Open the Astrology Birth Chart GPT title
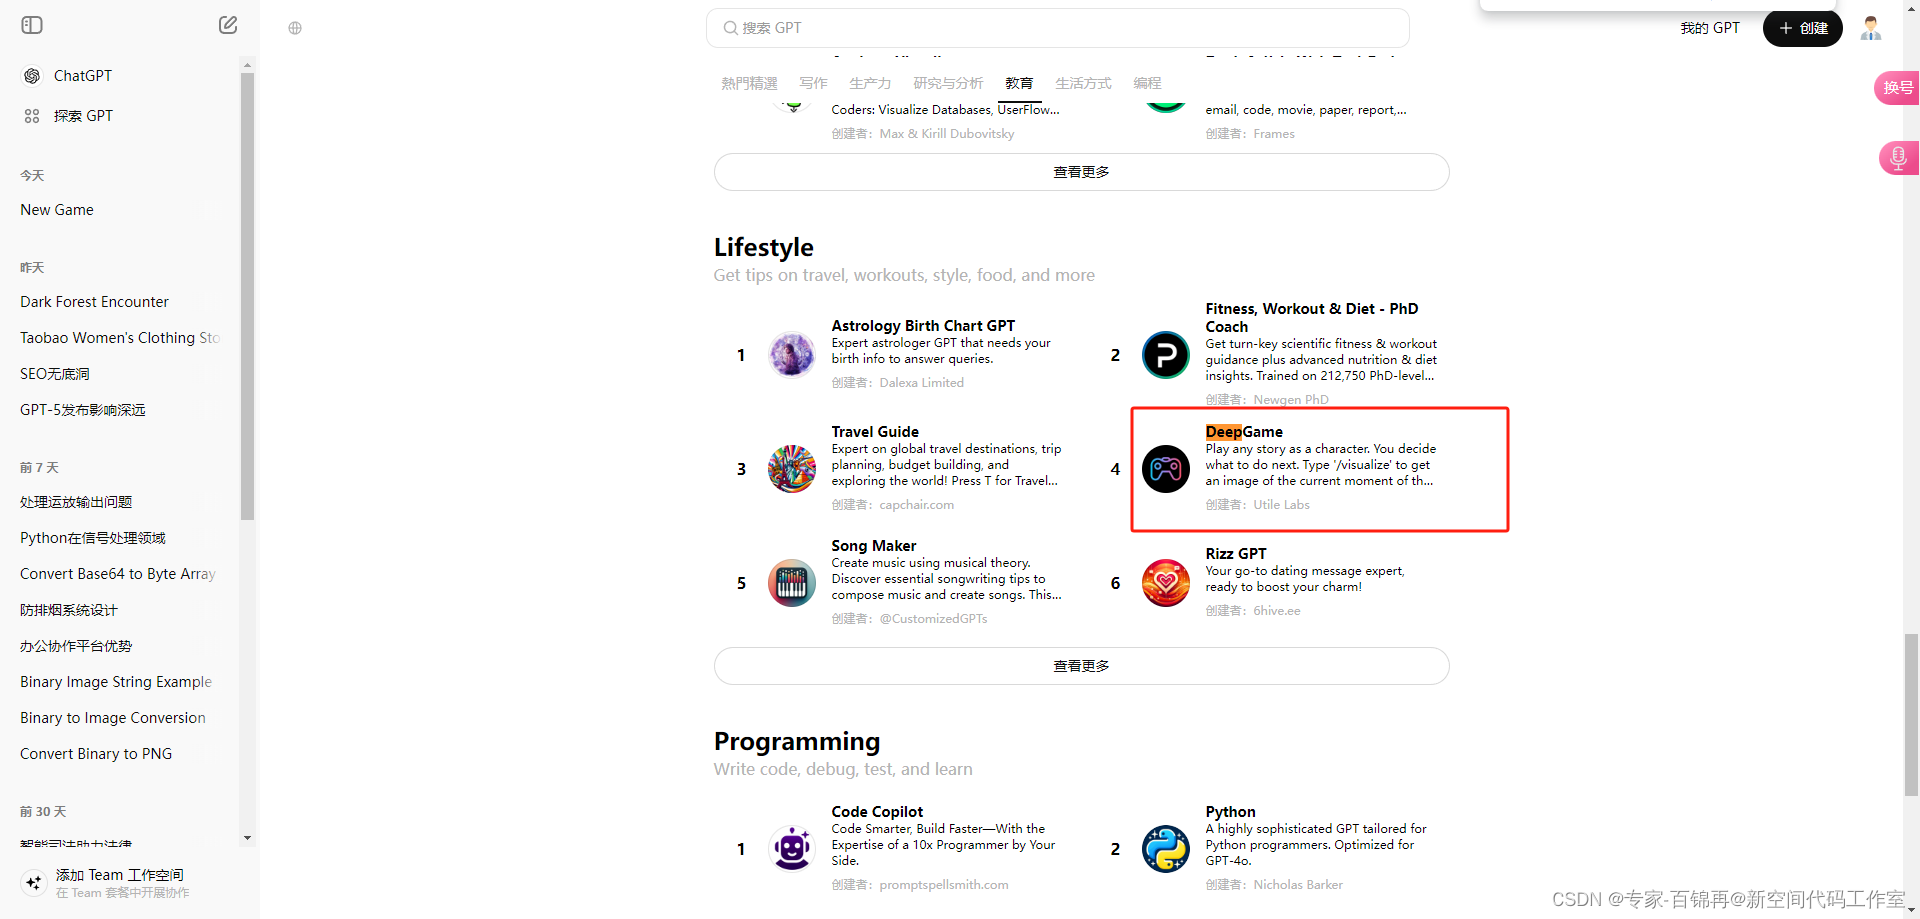The image size is (1920, 919). (923, 326)
